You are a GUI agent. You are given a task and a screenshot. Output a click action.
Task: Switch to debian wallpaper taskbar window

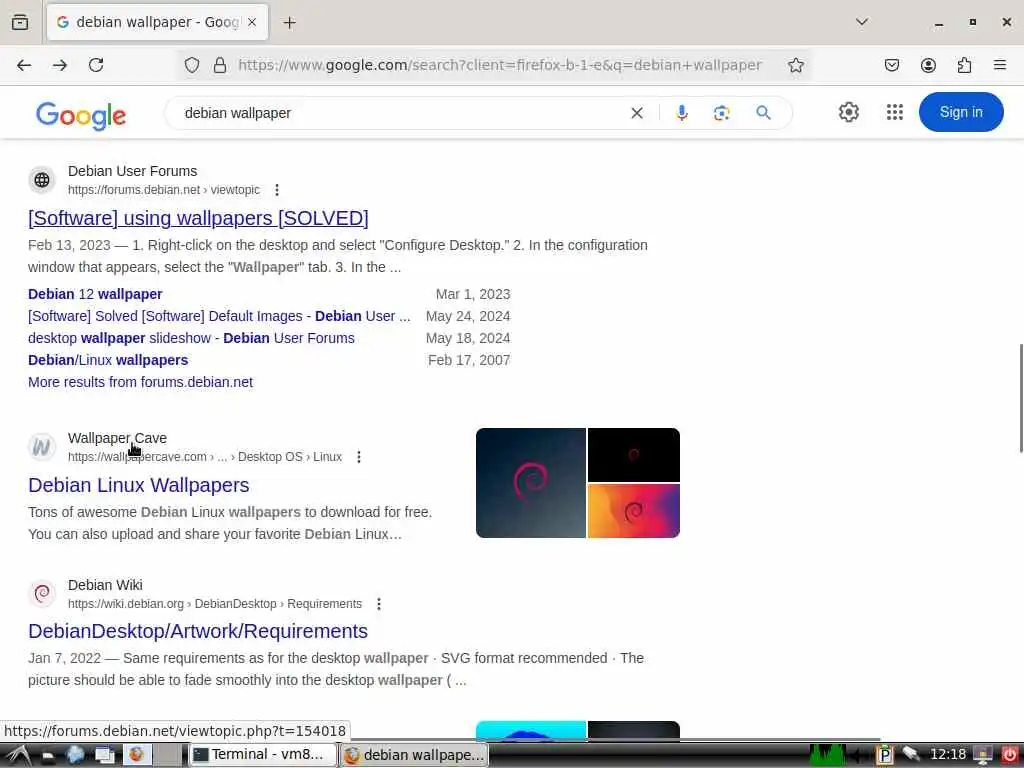414,755
